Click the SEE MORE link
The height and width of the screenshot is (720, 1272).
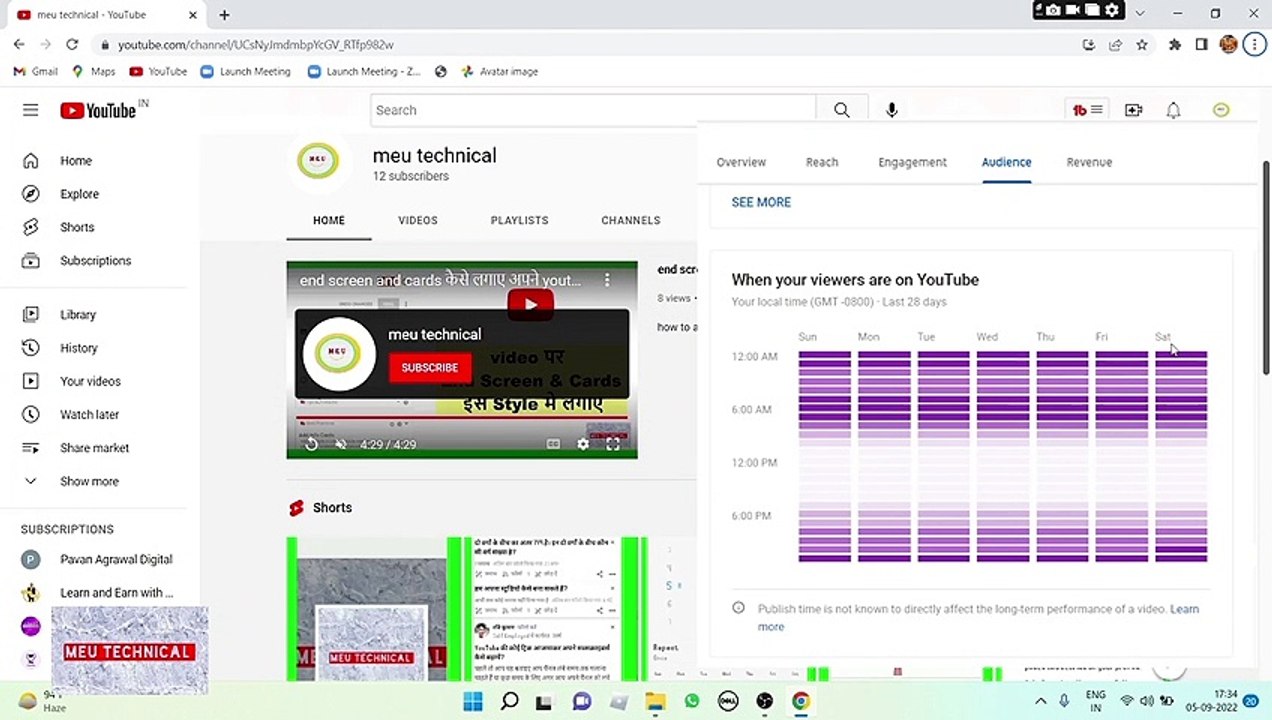(761, 202)
